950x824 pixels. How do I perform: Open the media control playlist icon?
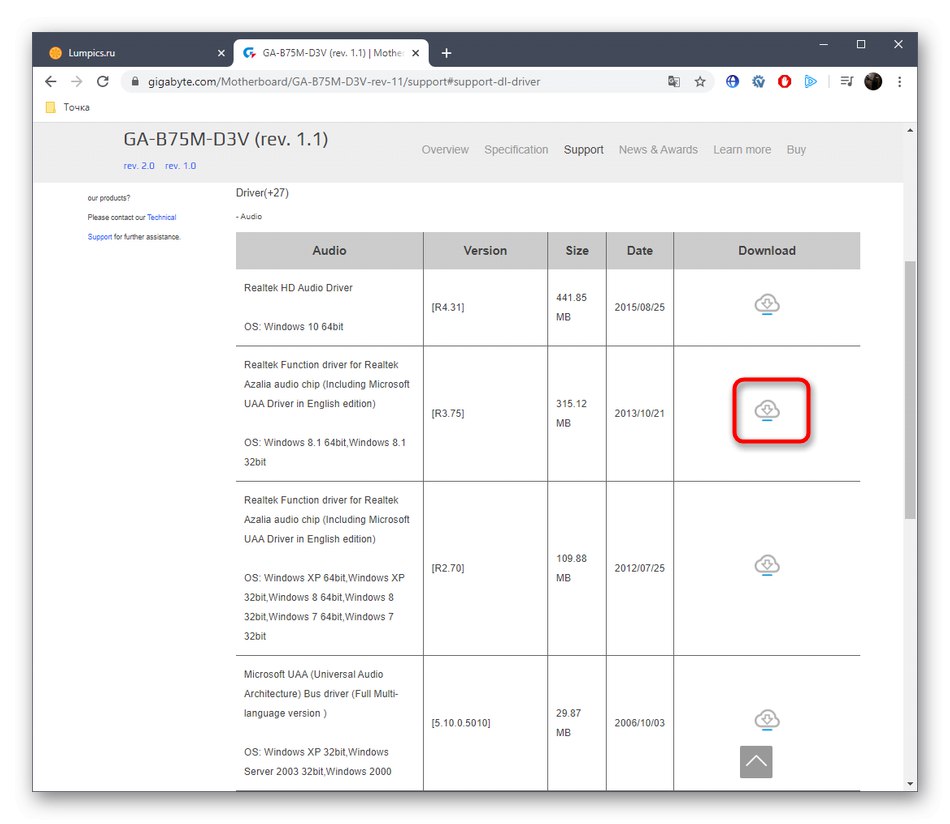click(847, 81)
